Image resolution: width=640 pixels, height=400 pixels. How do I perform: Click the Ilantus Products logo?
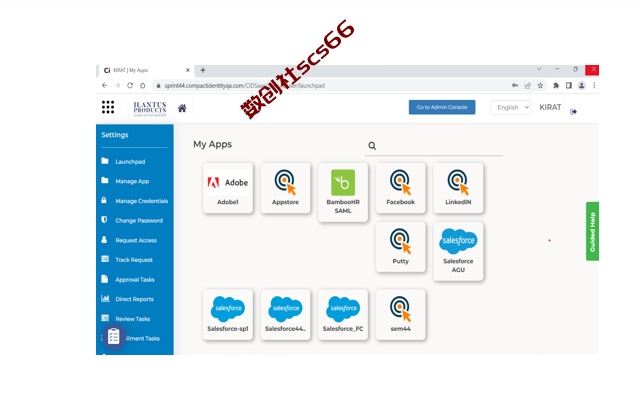coord(150,108)
